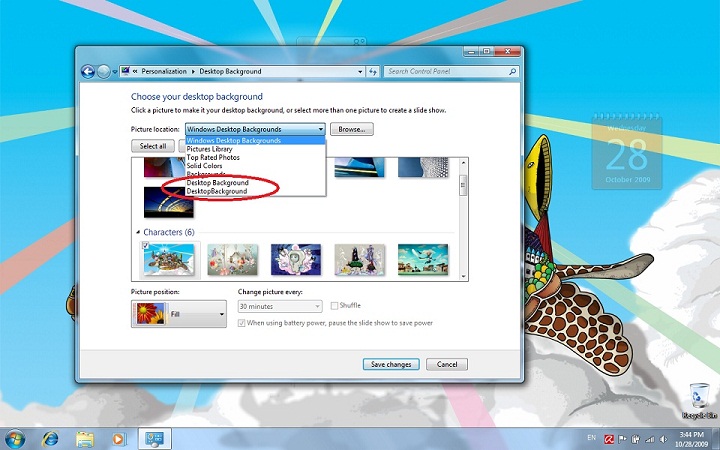
Task: Open the Picture position Fill dropdown
Action: pos(179,314)
